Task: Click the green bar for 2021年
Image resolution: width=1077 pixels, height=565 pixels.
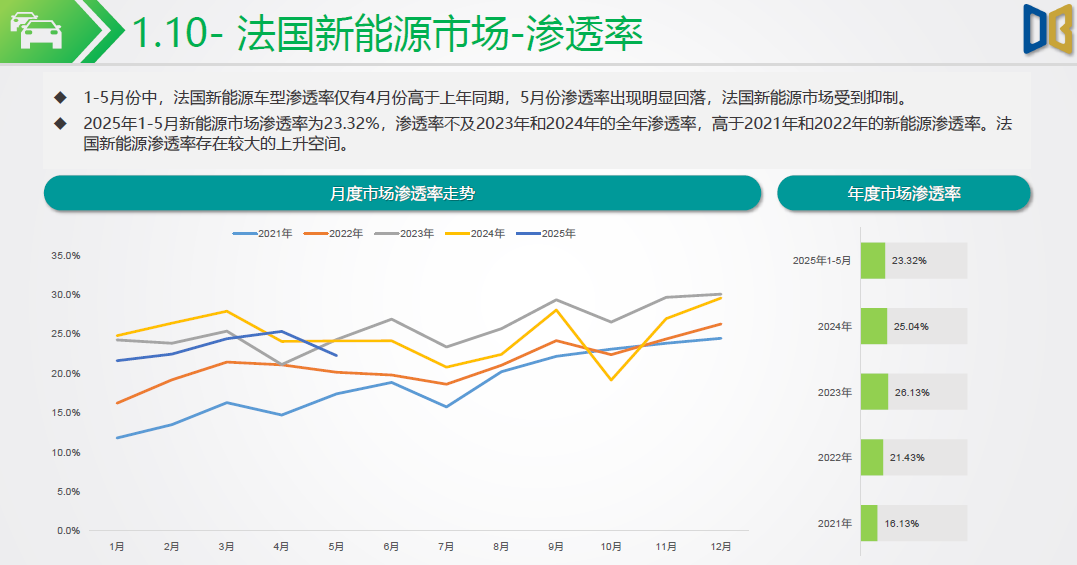Action: click(x=869, y=523)
